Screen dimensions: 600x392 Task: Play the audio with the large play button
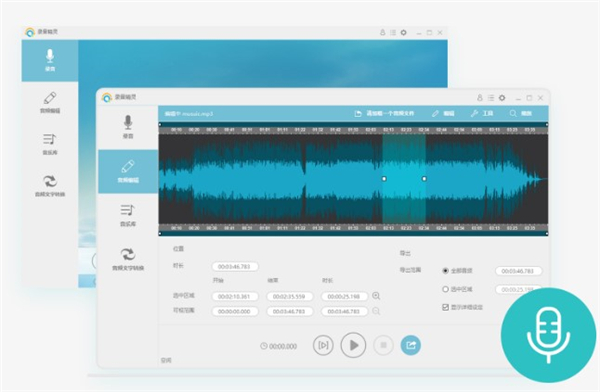(x=353, y=345)
